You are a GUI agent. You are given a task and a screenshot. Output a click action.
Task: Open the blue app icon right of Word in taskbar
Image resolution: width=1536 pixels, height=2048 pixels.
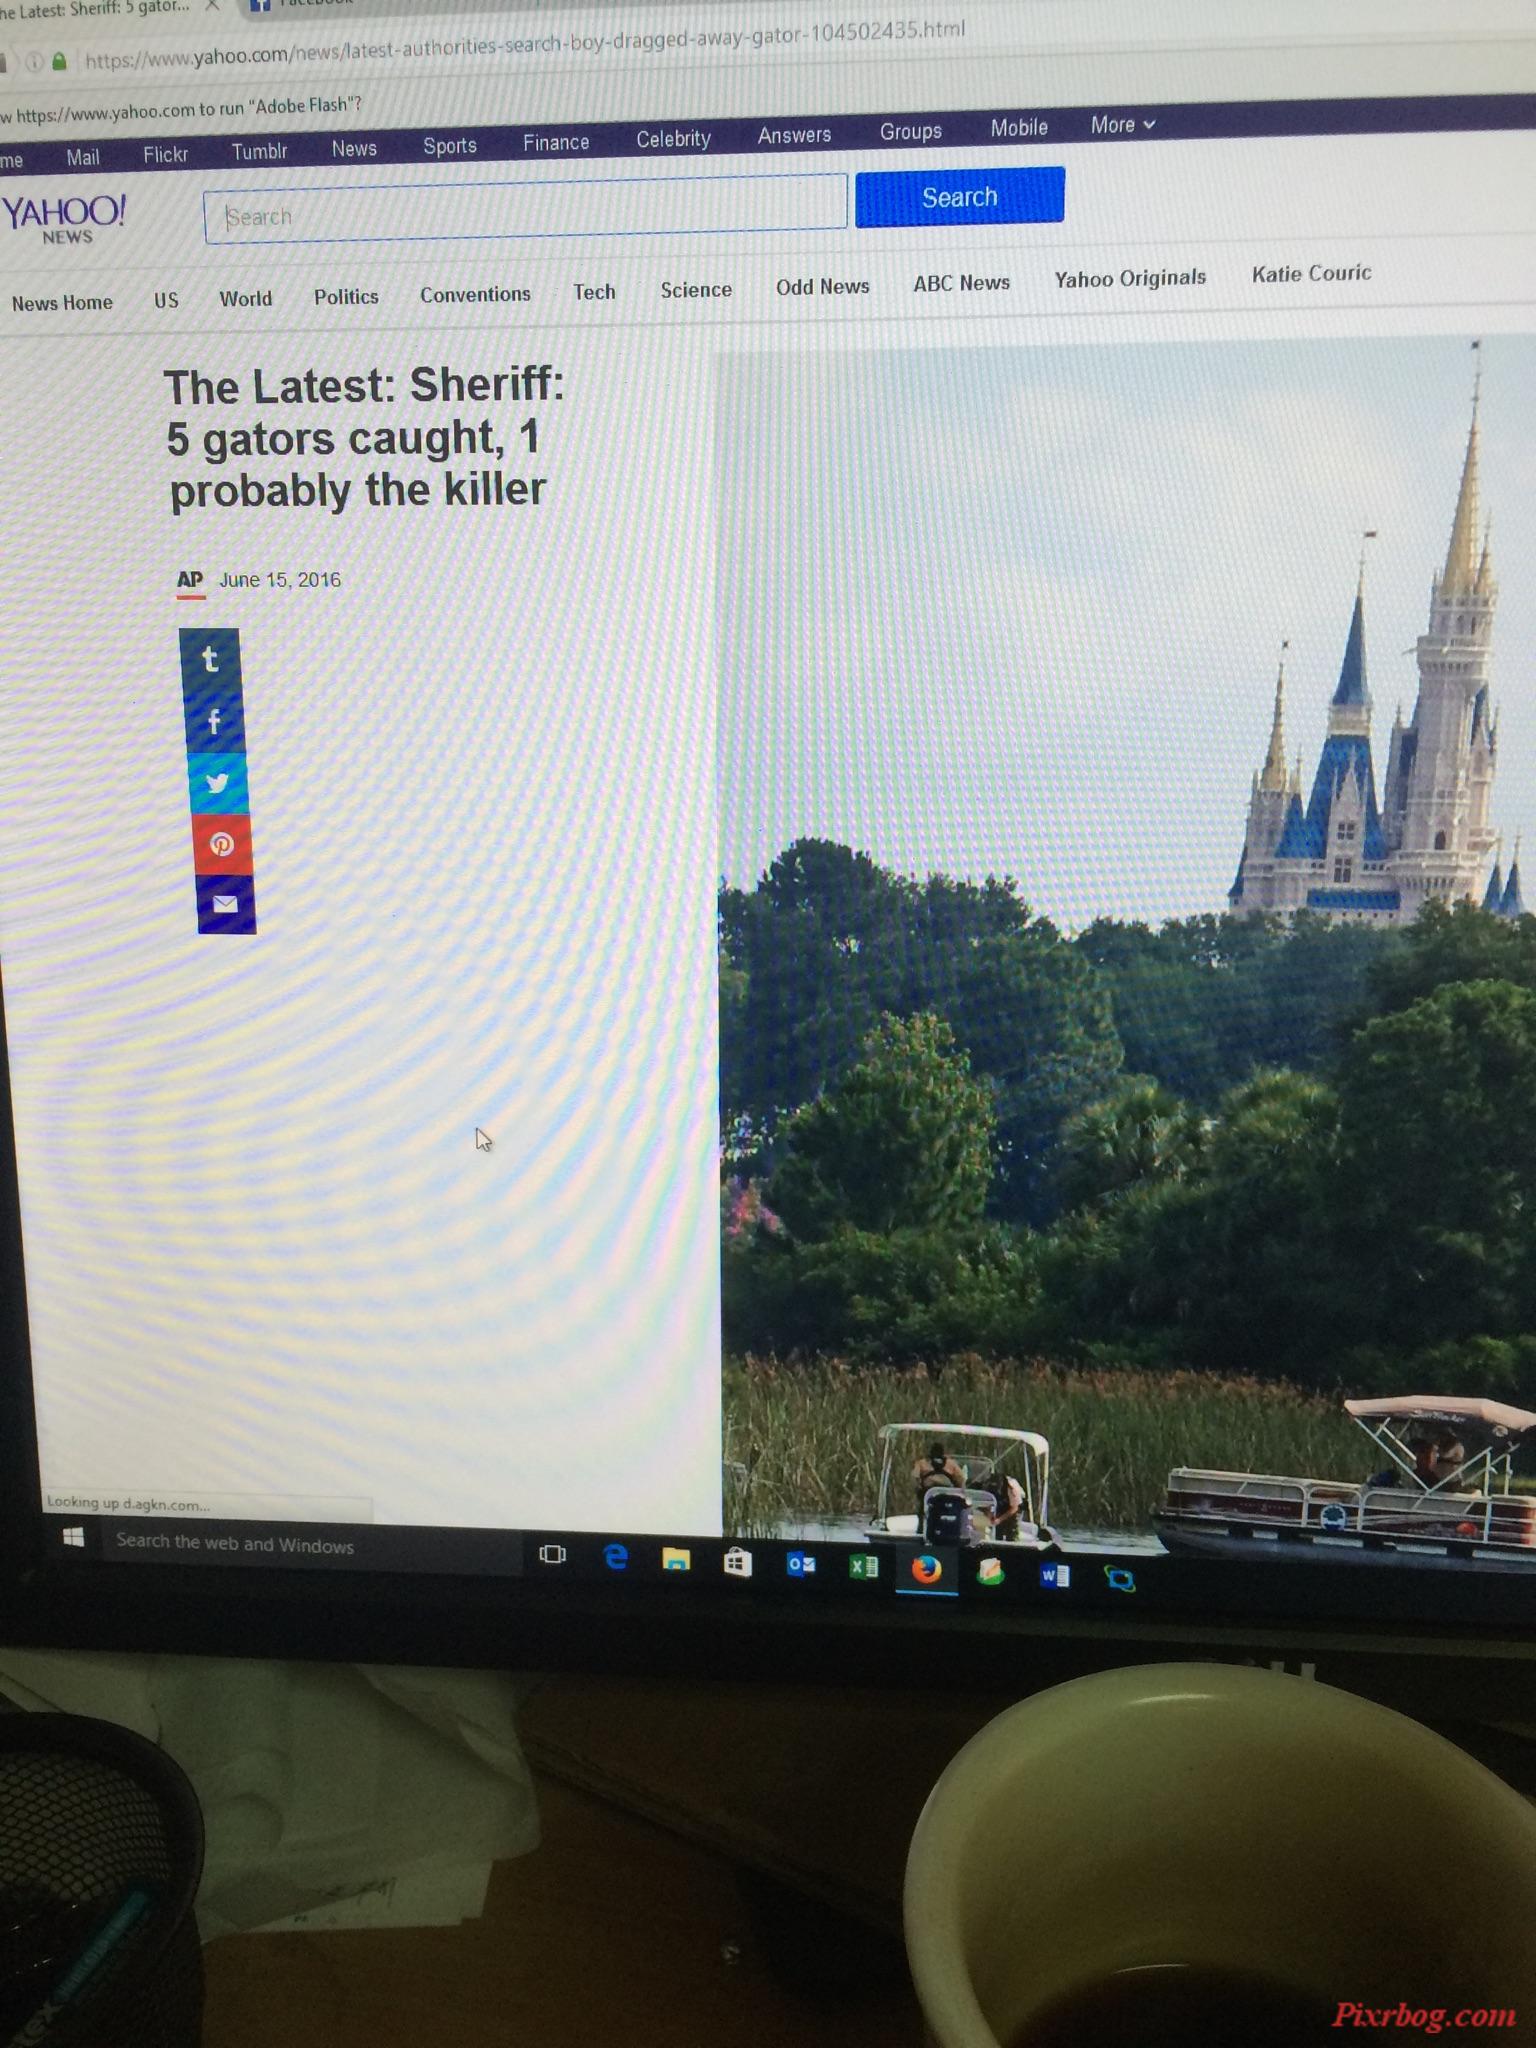[1120, 1579]
